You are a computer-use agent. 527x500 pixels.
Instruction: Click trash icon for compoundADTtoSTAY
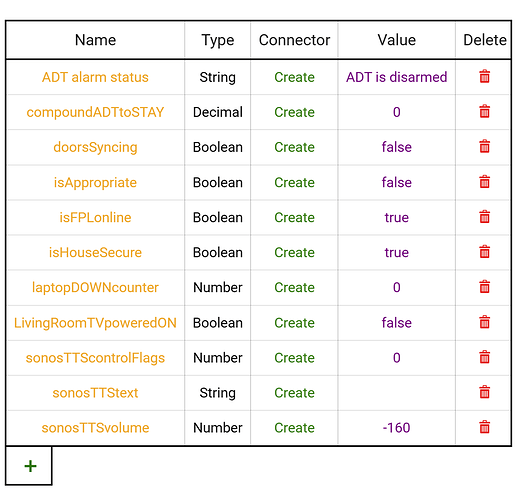[x=484, y=112]
